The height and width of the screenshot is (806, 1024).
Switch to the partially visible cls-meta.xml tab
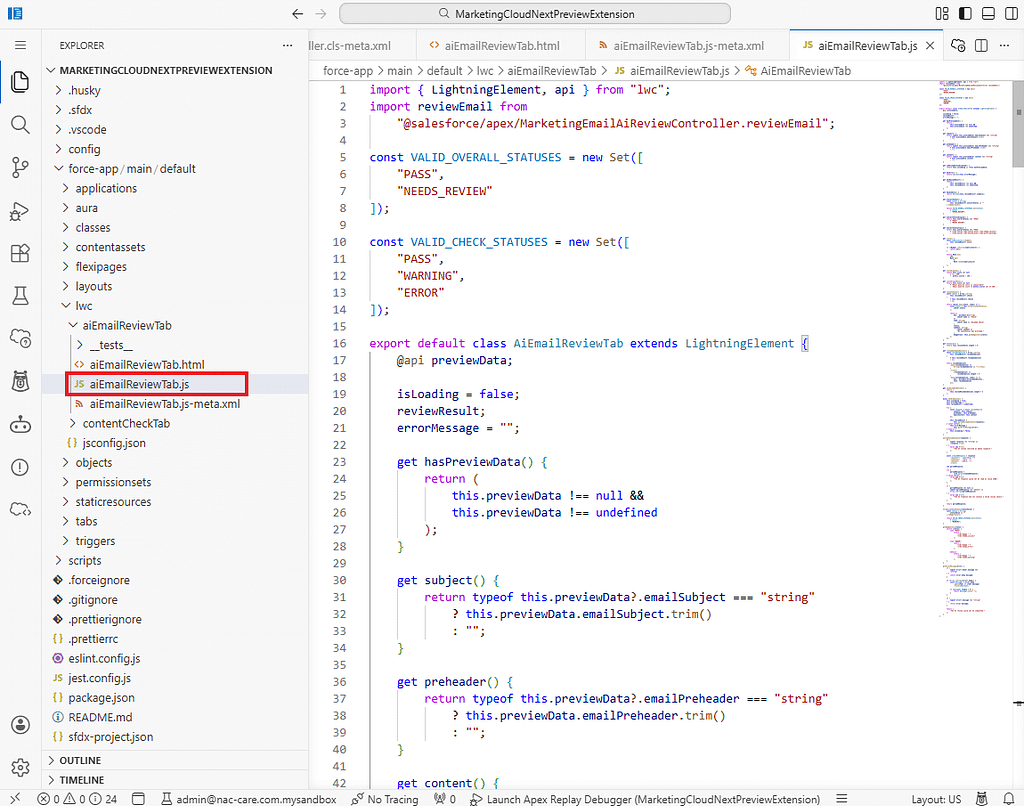[362, 46]
